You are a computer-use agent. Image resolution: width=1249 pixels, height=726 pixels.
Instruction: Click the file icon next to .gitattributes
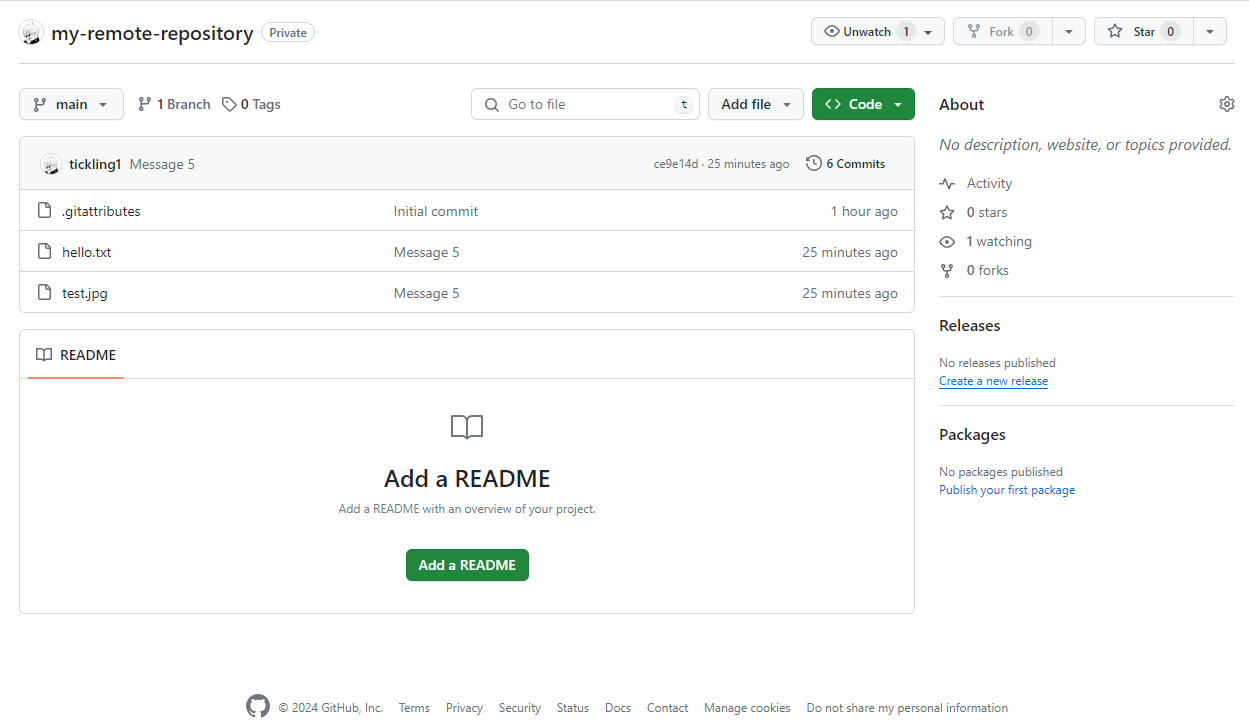click(44, 211)
